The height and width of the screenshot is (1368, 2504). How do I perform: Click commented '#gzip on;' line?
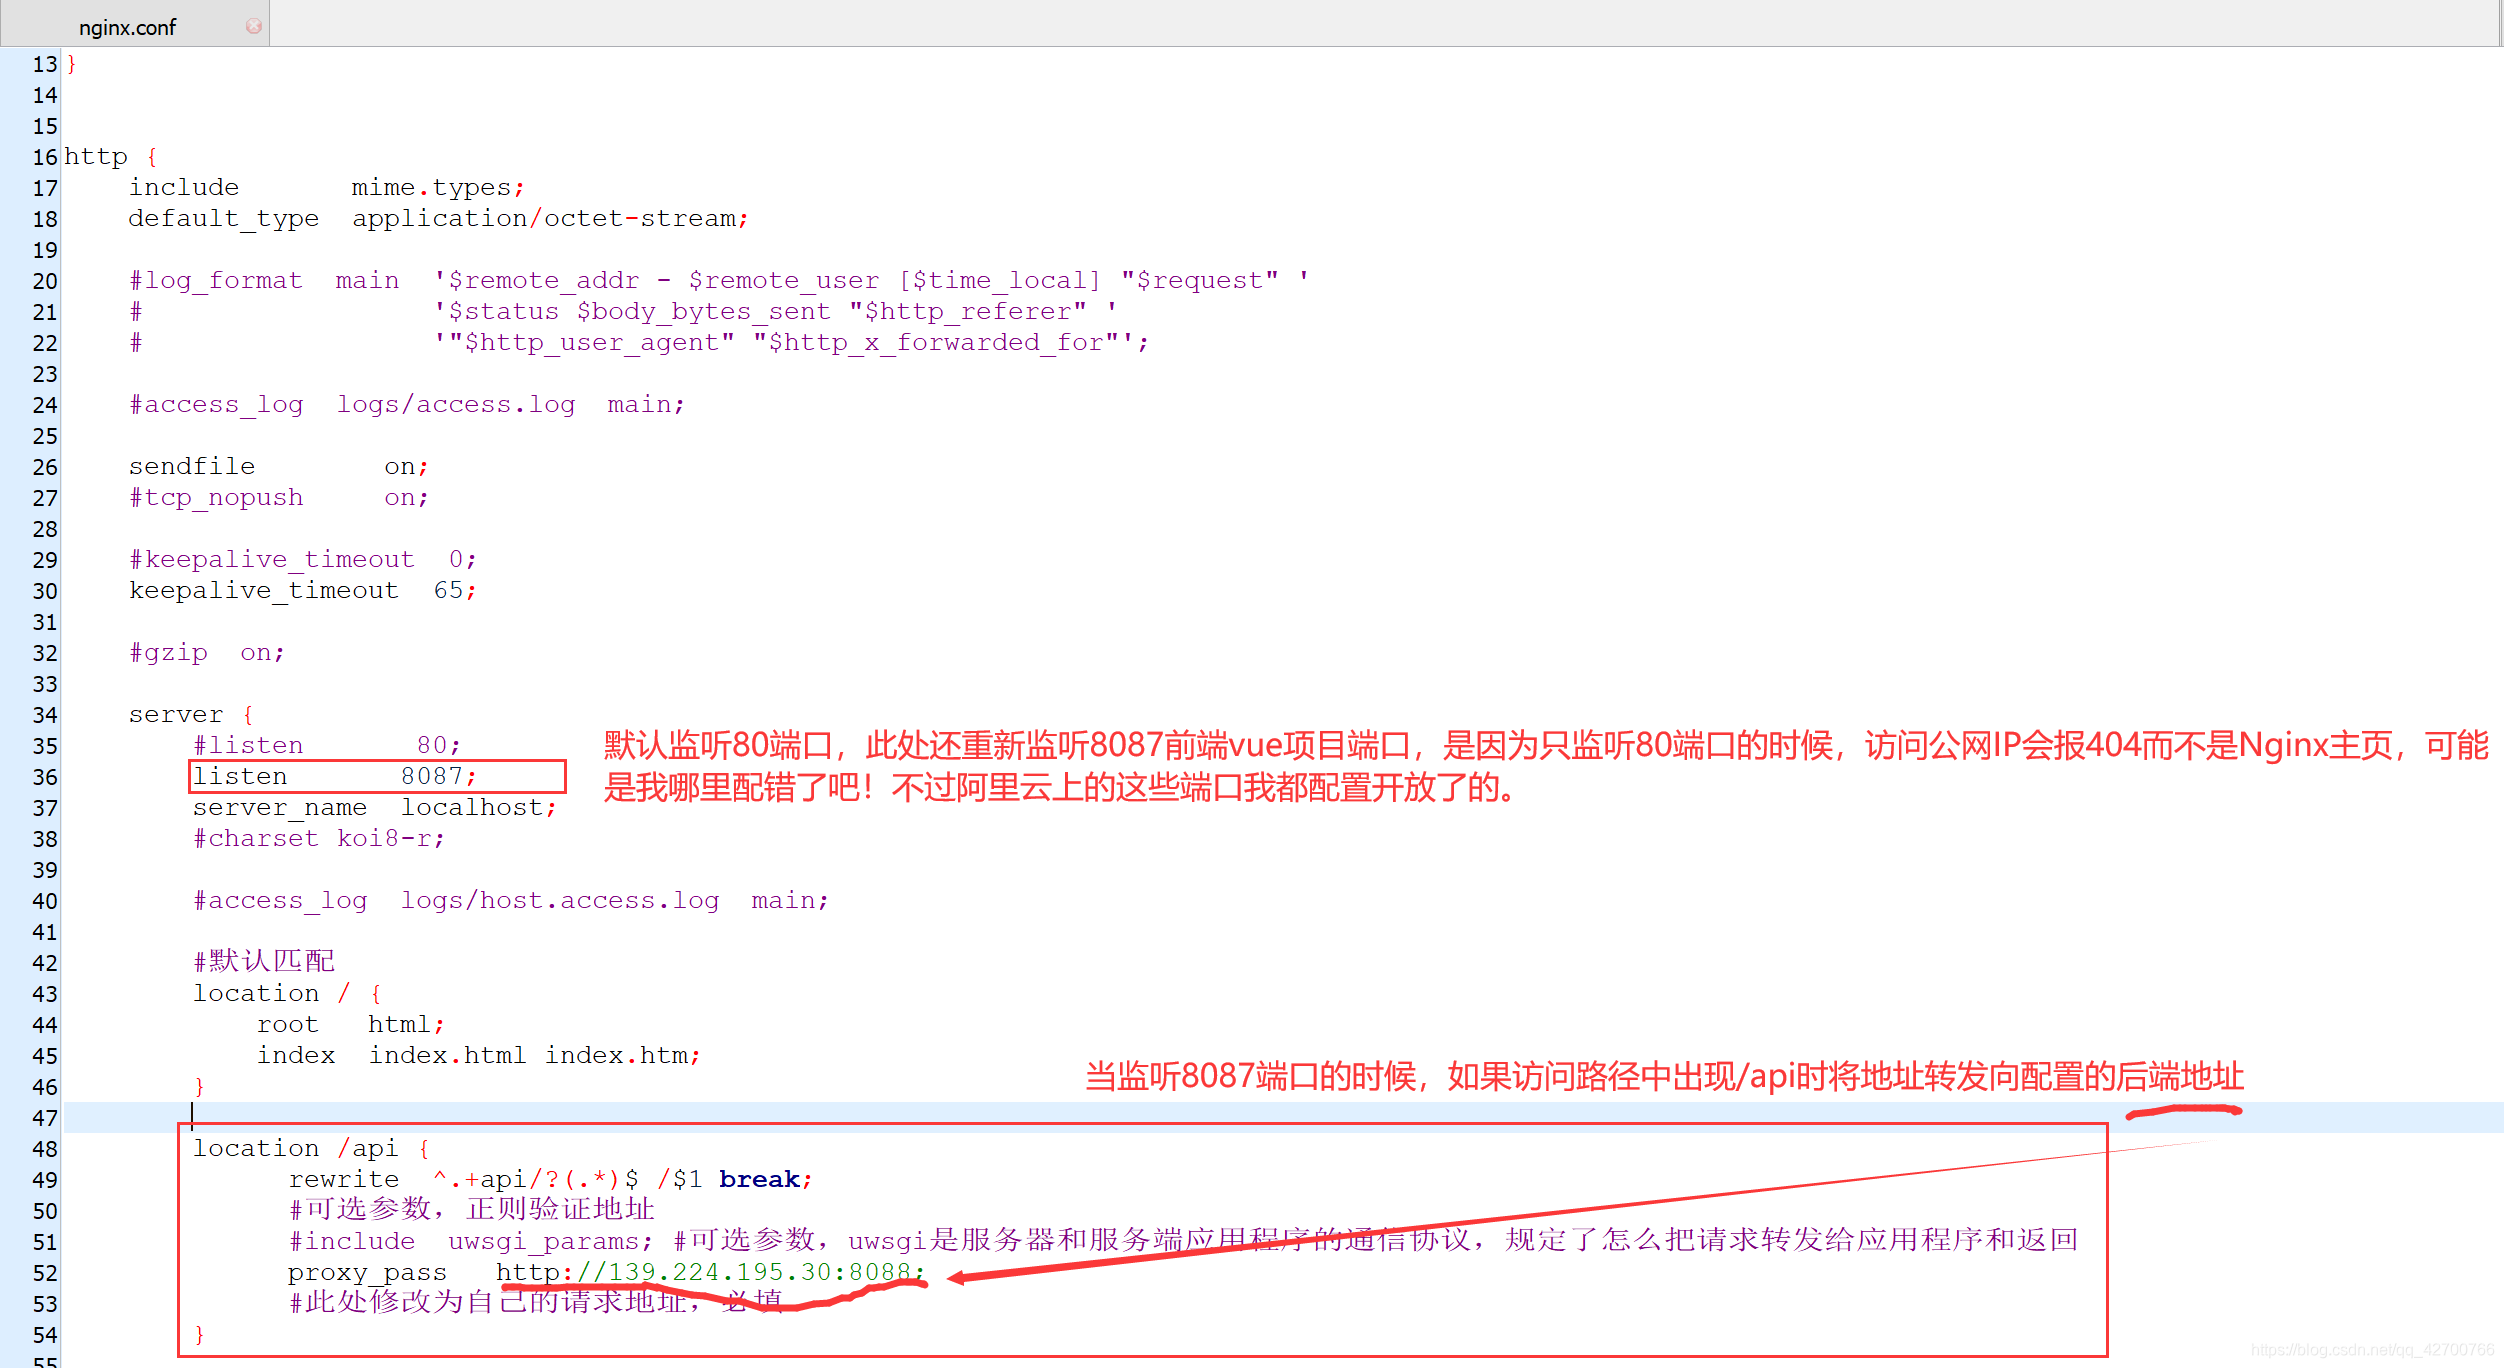[207, 653]
